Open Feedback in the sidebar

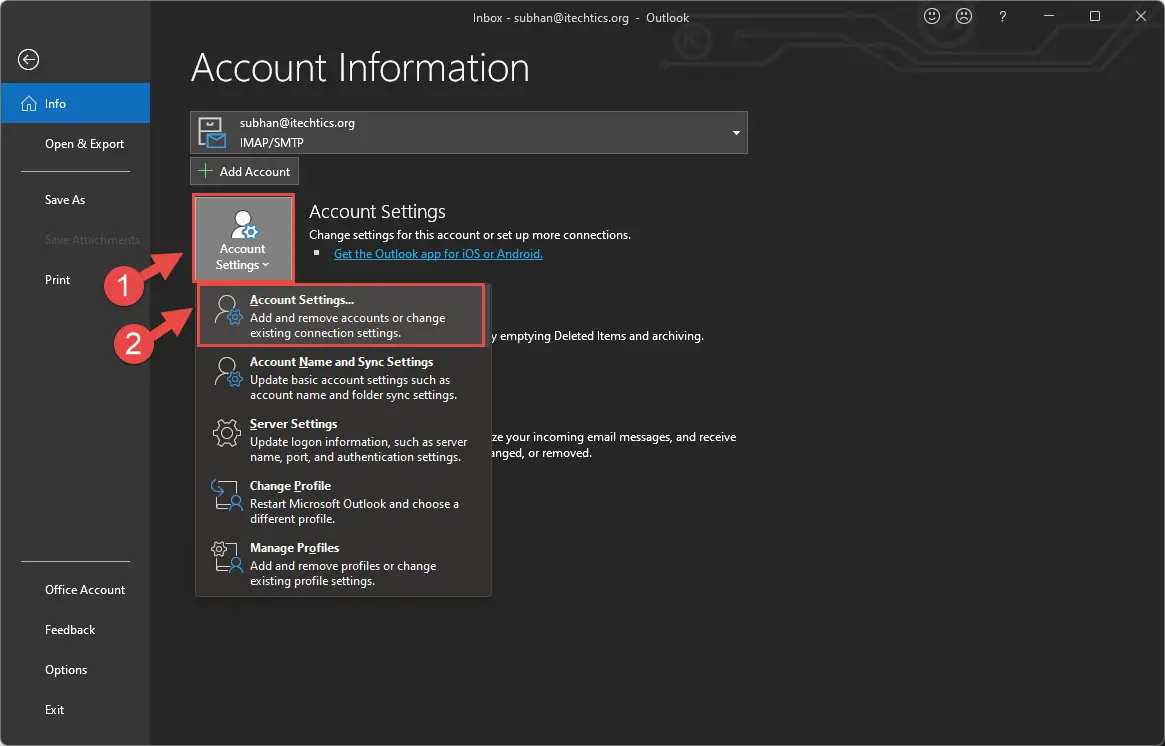tap(75, 629)
